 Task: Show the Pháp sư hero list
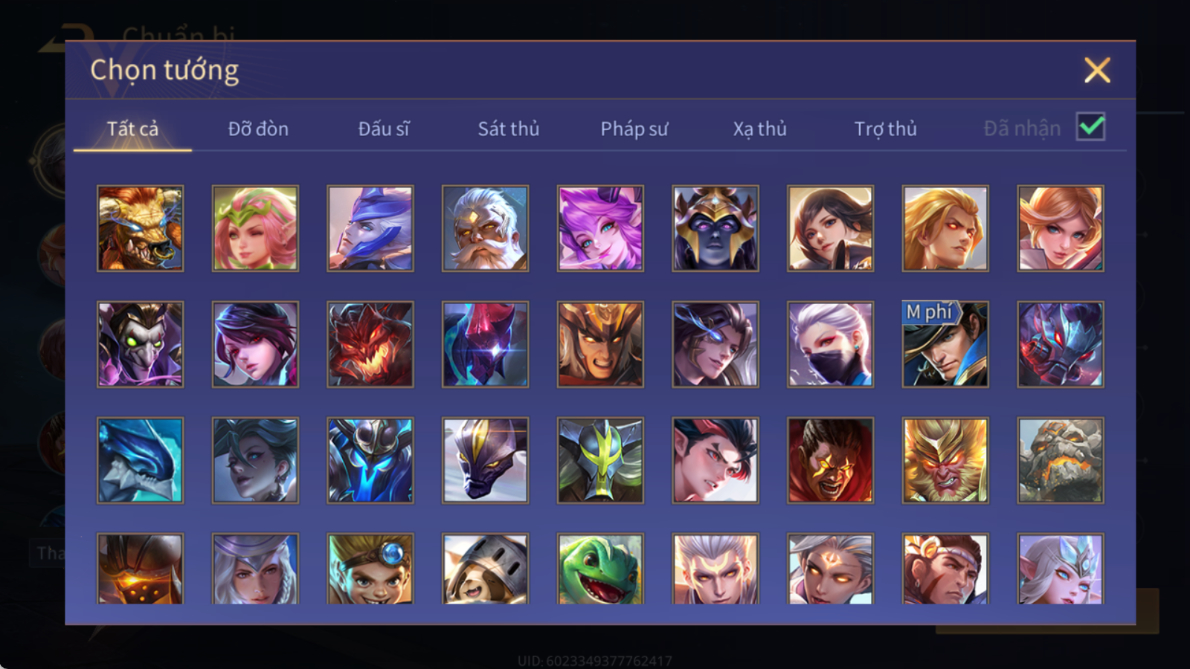tap(634, 129)
